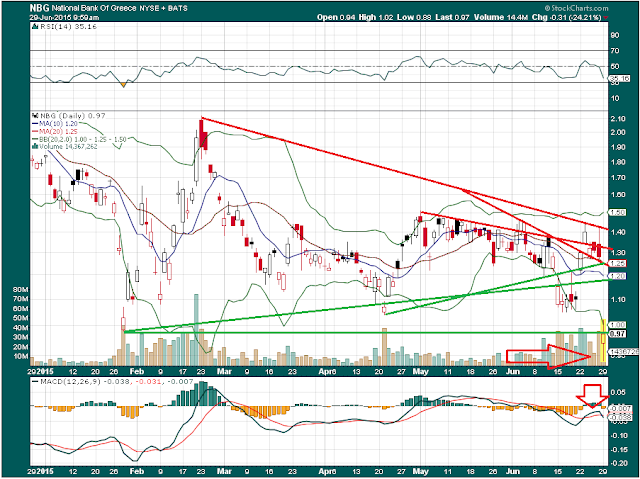Click the 35.16 RSI value tag

click(x=617, y=78)
